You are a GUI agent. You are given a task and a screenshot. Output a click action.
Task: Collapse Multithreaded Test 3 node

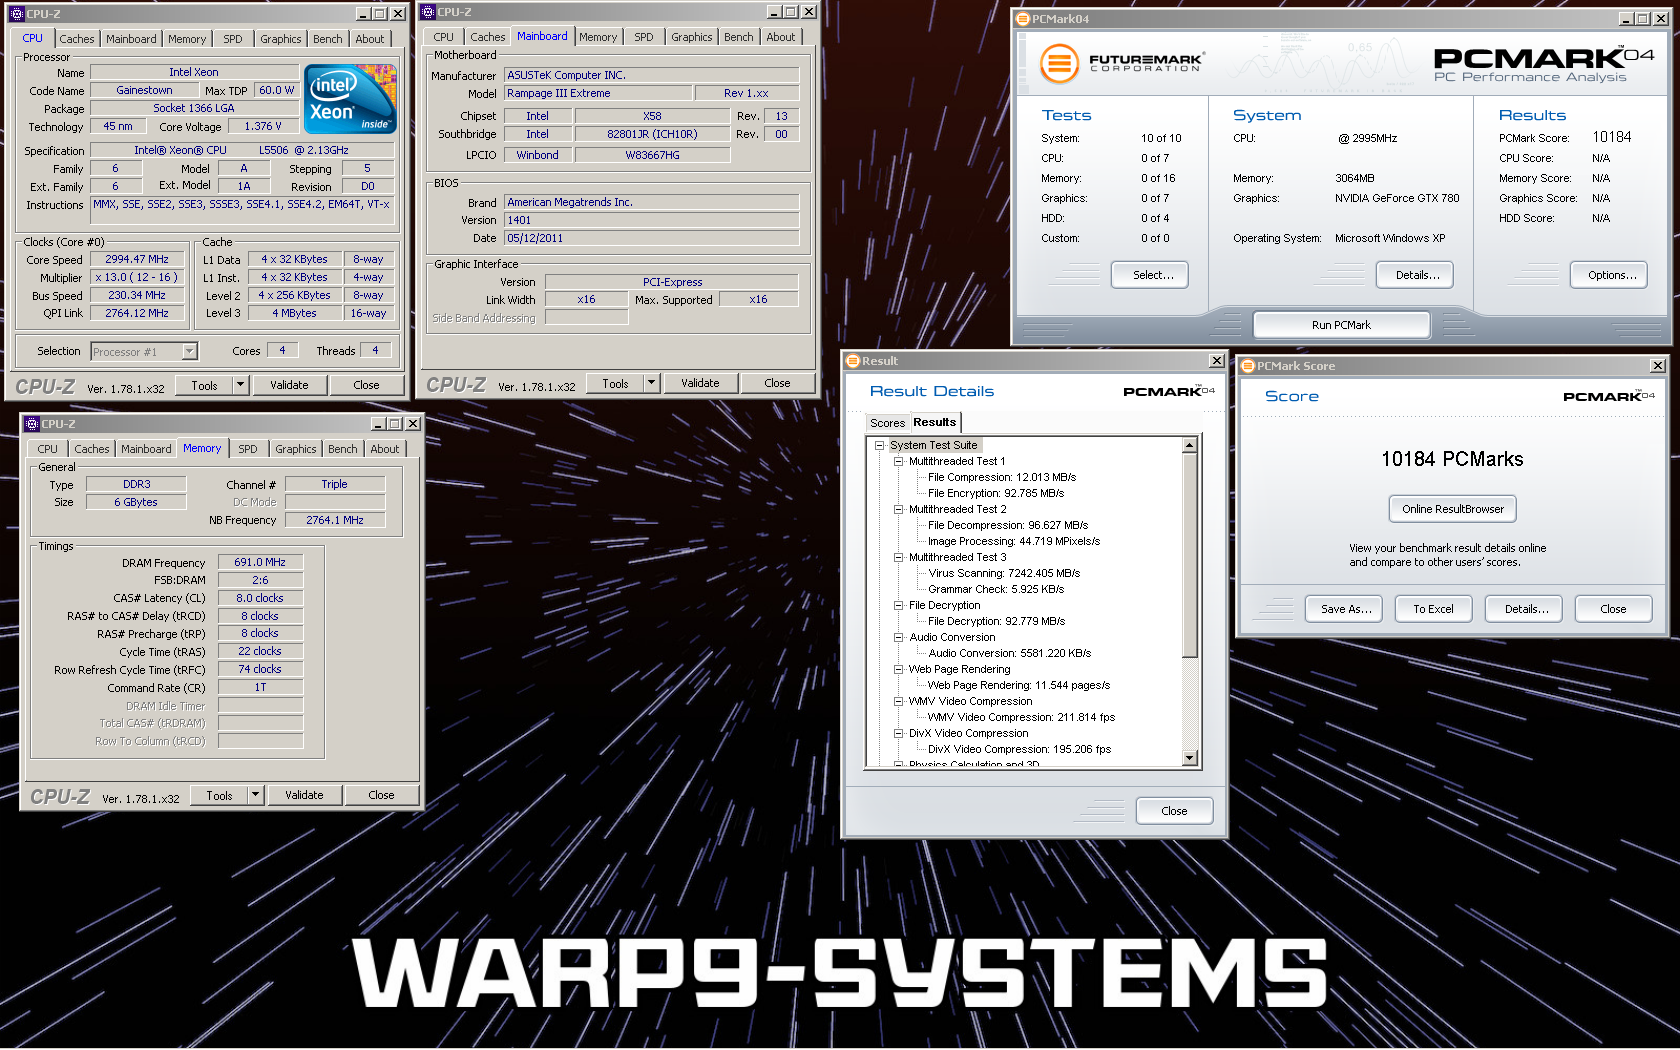[x=898, y=558]
